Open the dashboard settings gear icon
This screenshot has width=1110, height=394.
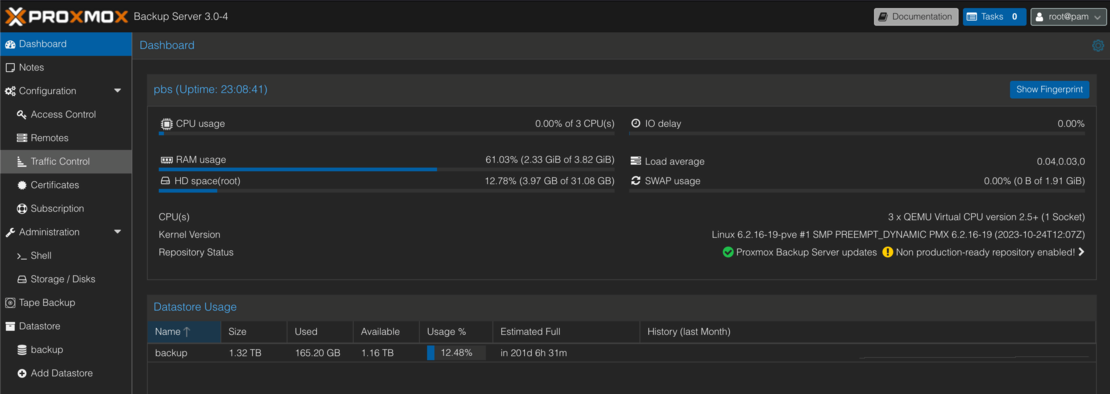1097,45
